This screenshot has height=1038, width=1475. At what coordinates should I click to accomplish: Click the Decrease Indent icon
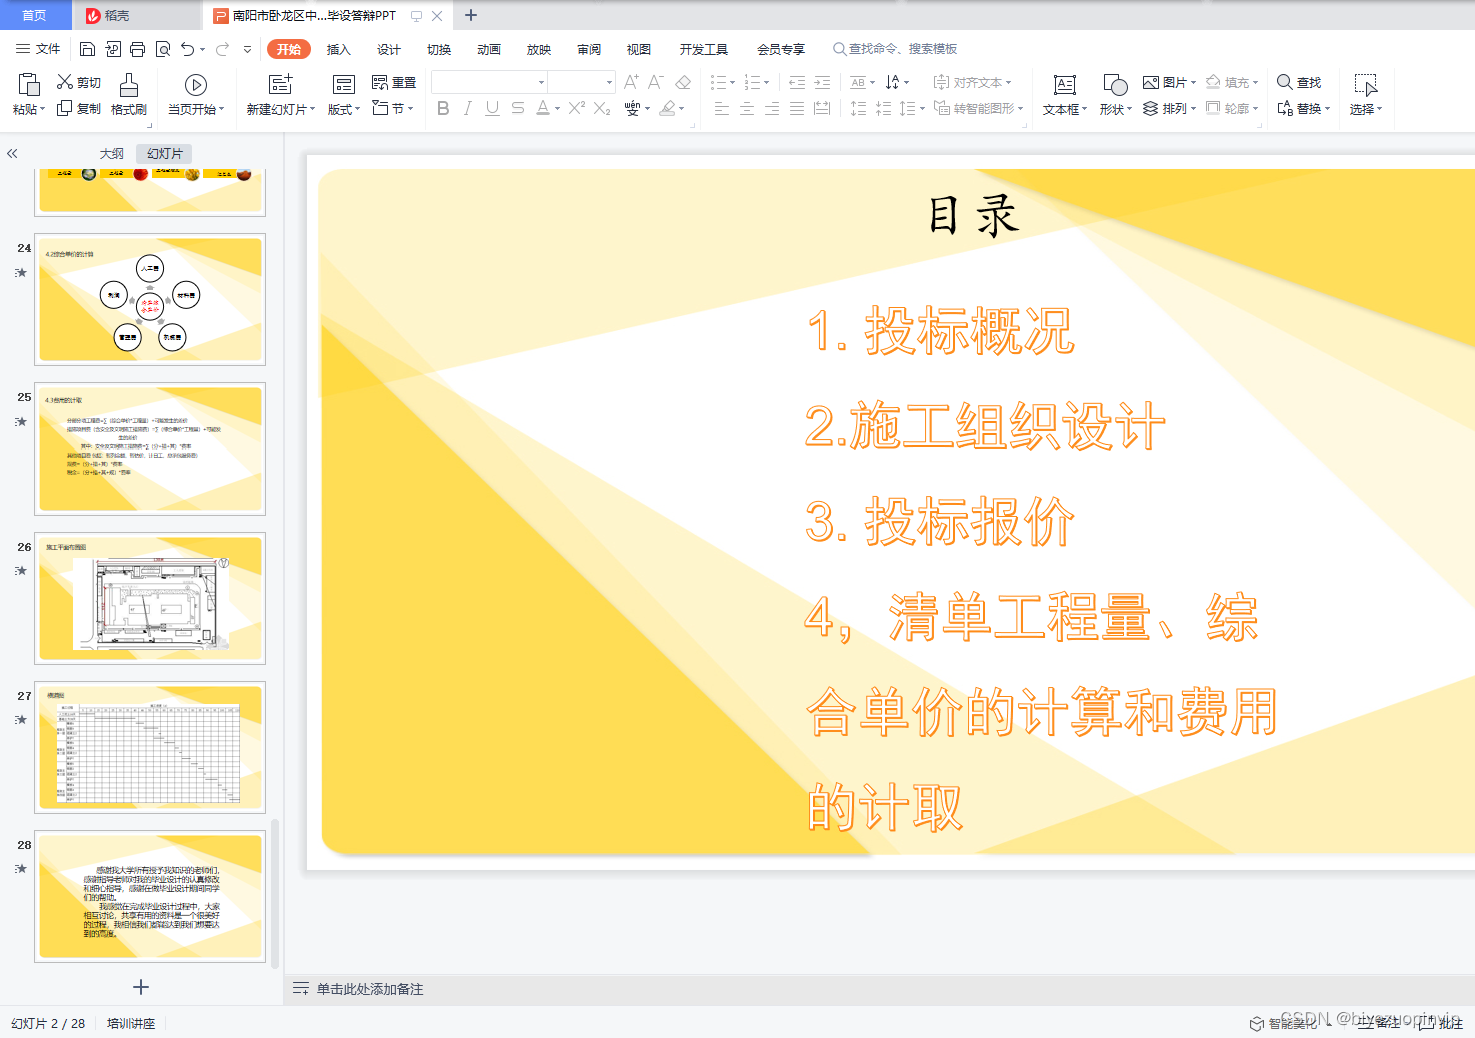pos(797,82)
